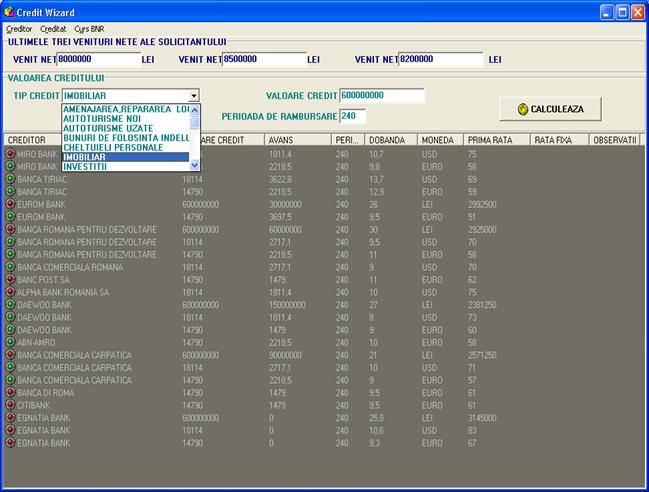The width and height of the screenshot is (649, 492).
Task: Click icon of BANCA ROMANA PENTRU DEZVOLTARE LEI row
Action: click(x=10, y=229)
